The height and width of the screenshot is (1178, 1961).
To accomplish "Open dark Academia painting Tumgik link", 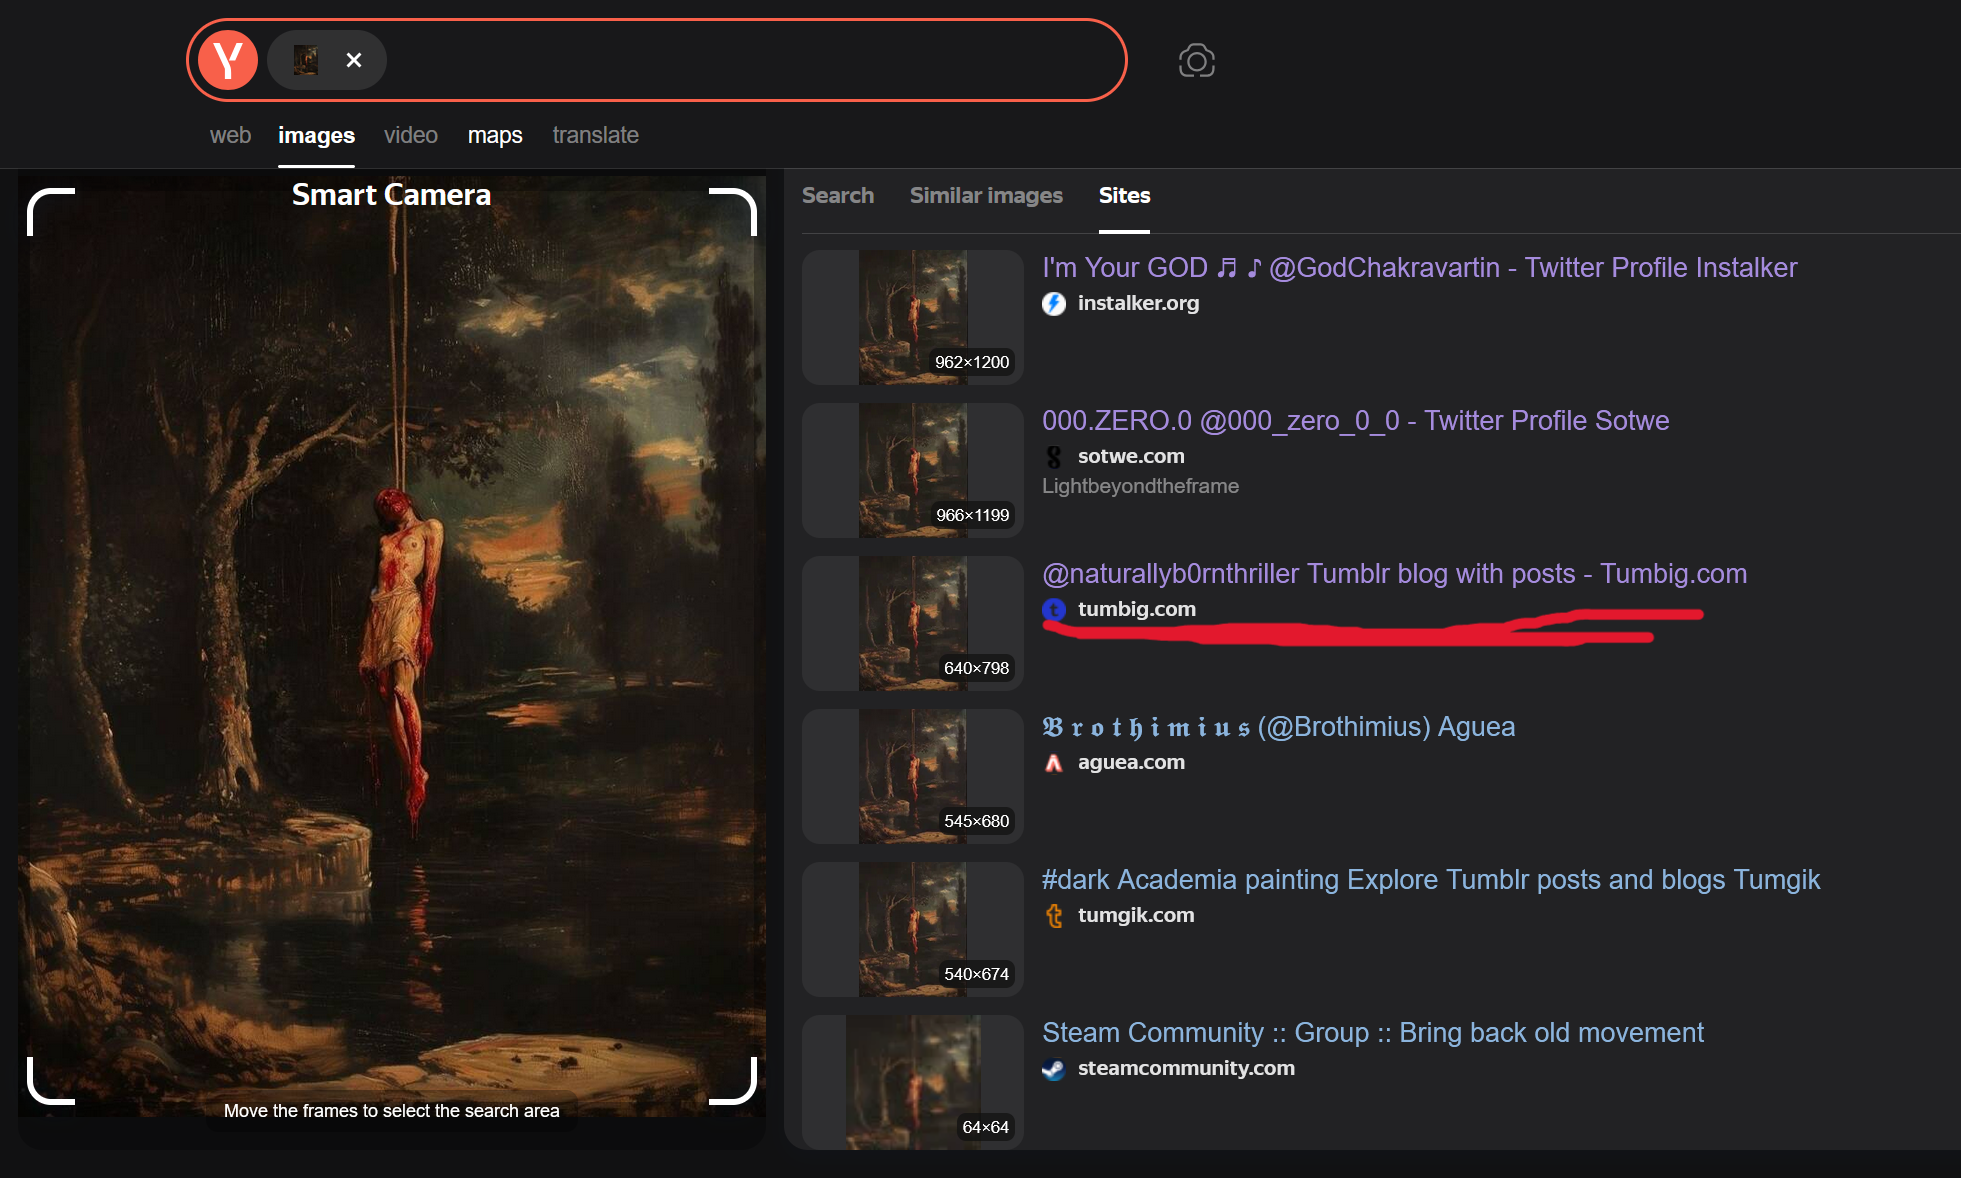I will coord(1431,880).
